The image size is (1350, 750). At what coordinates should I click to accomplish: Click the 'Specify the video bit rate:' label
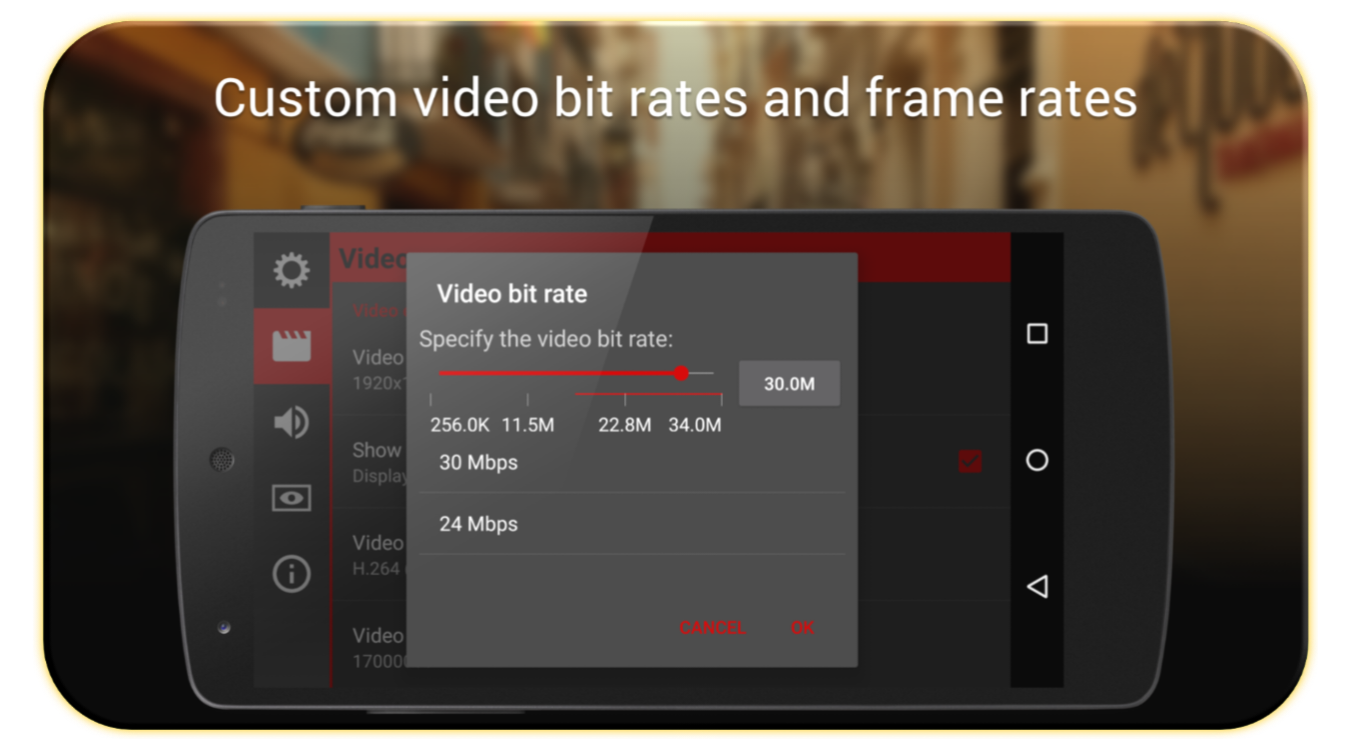[546, 339]
